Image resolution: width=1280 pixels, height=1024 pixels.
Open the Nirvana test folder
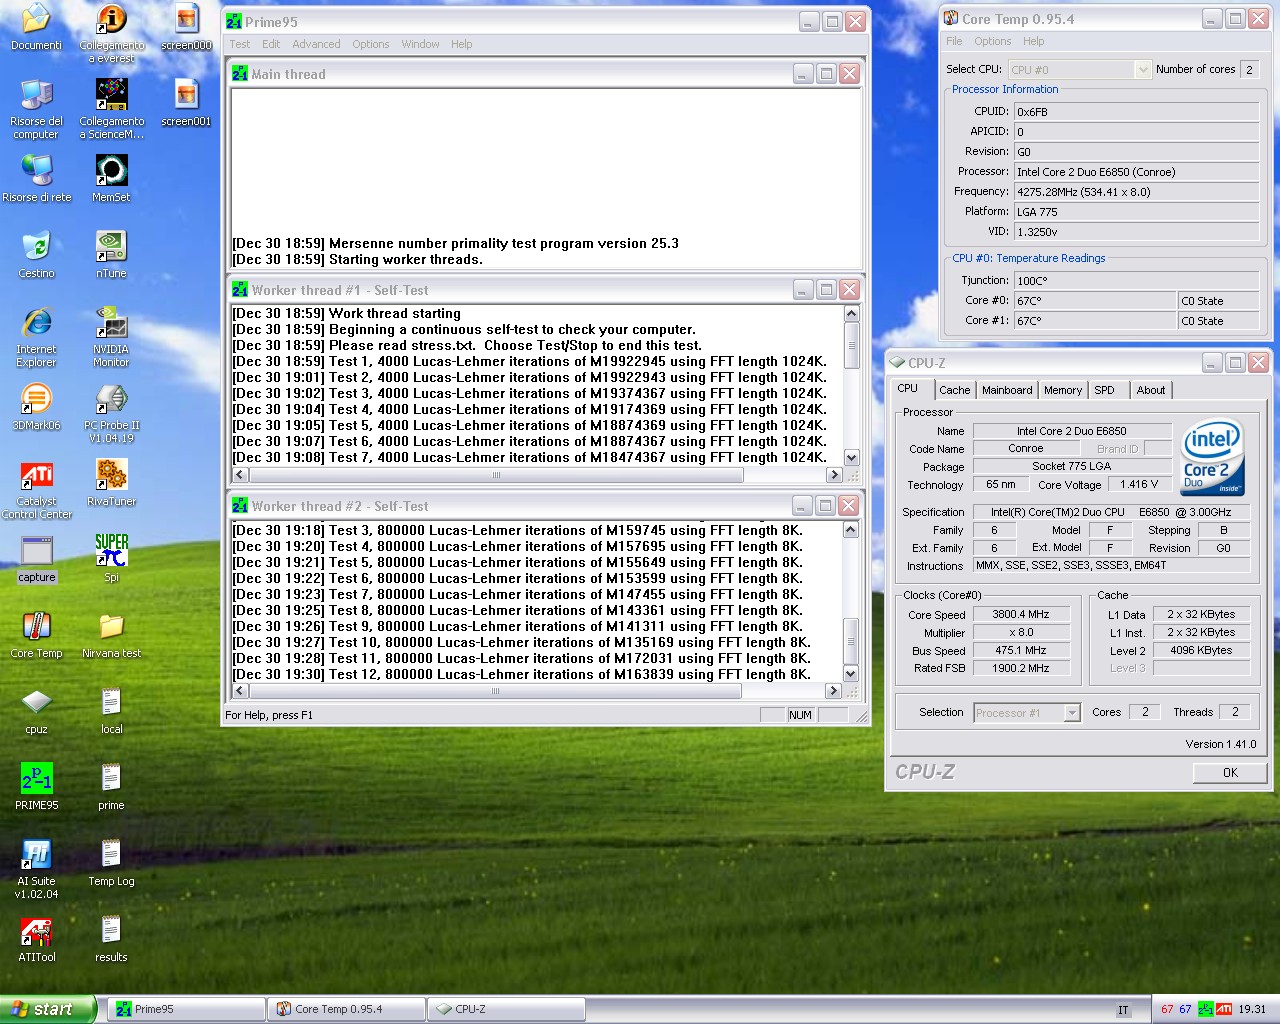pyautogui.click(x=111, y=636)
